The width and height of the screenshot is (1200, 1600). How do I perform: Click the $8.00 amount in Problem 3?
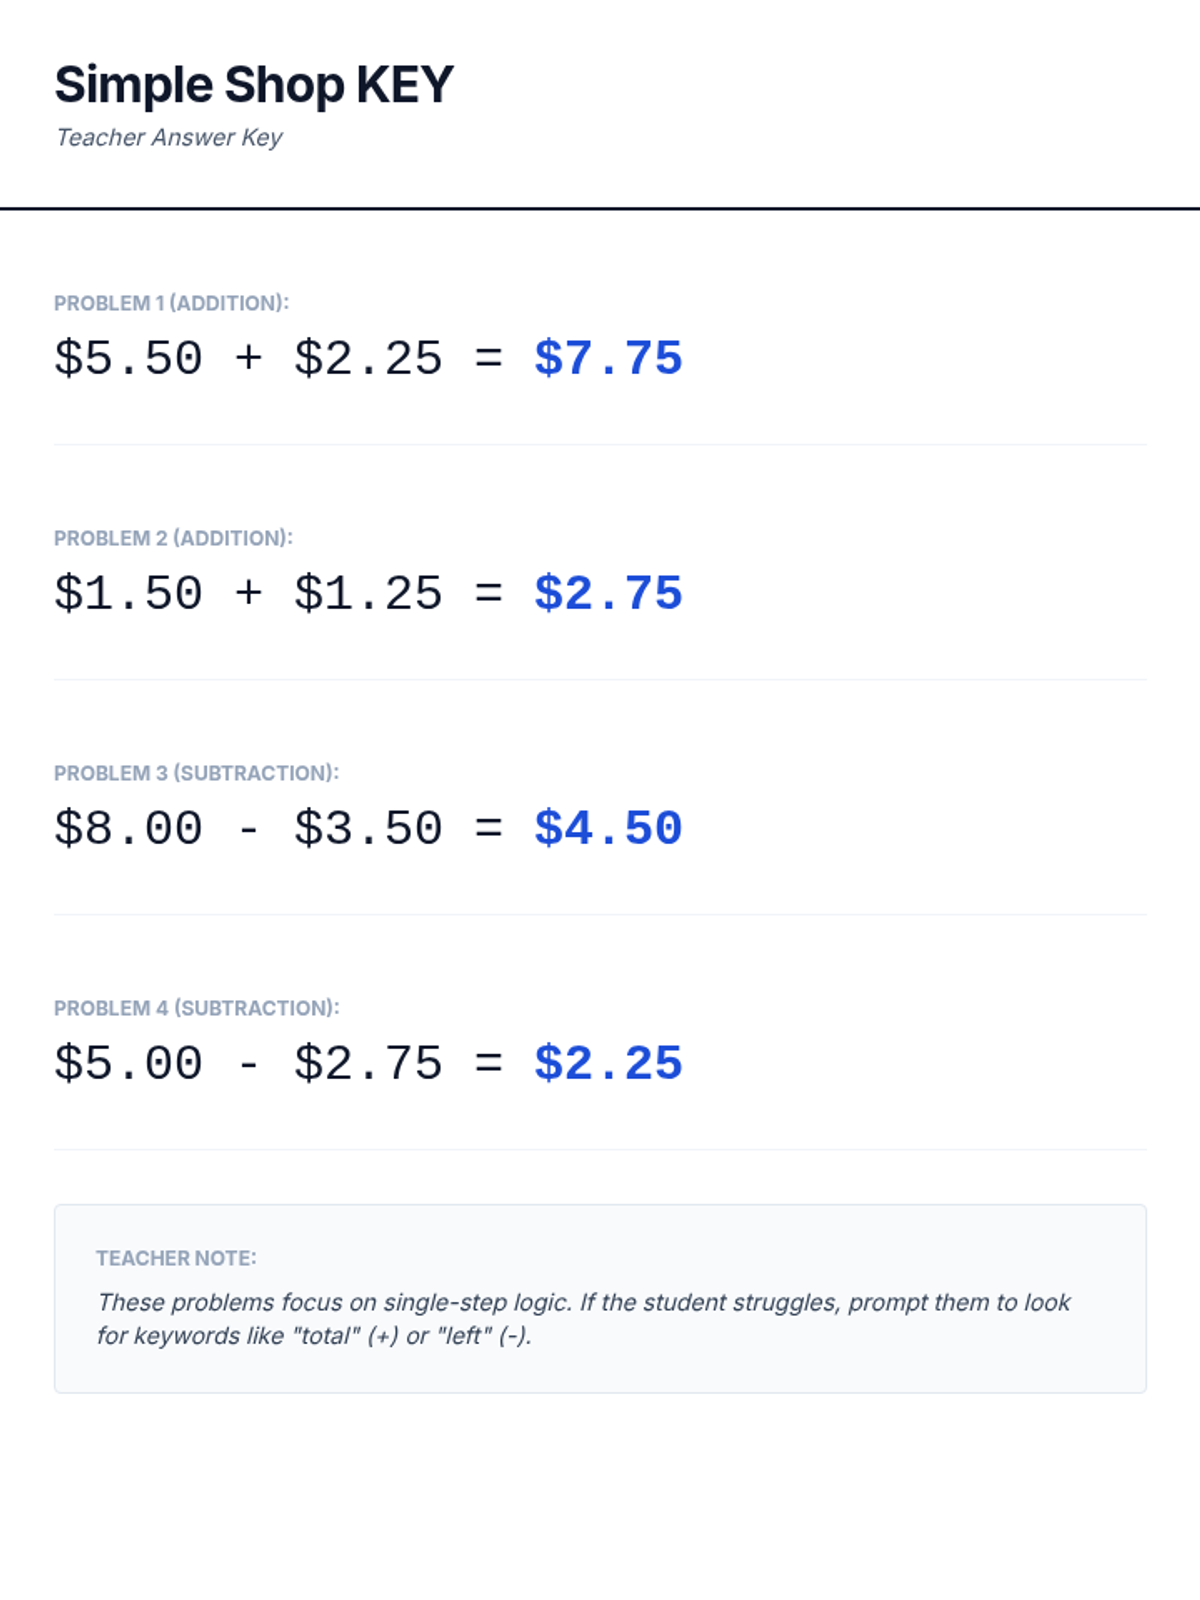(x=128, y=828)
